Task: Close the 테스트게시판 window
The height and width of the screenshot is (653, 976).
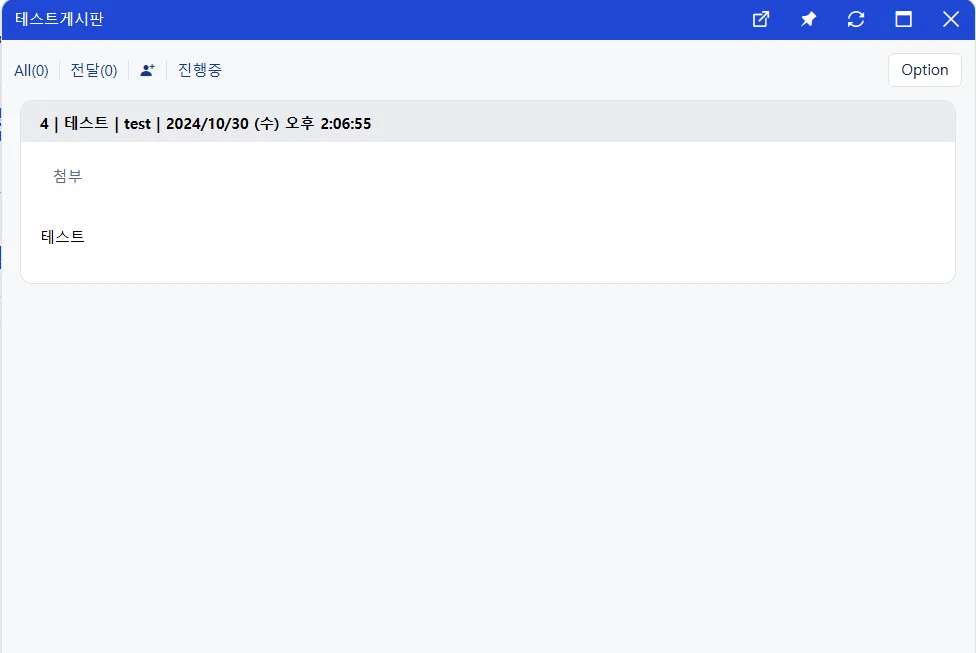Action: click(950, 19)
